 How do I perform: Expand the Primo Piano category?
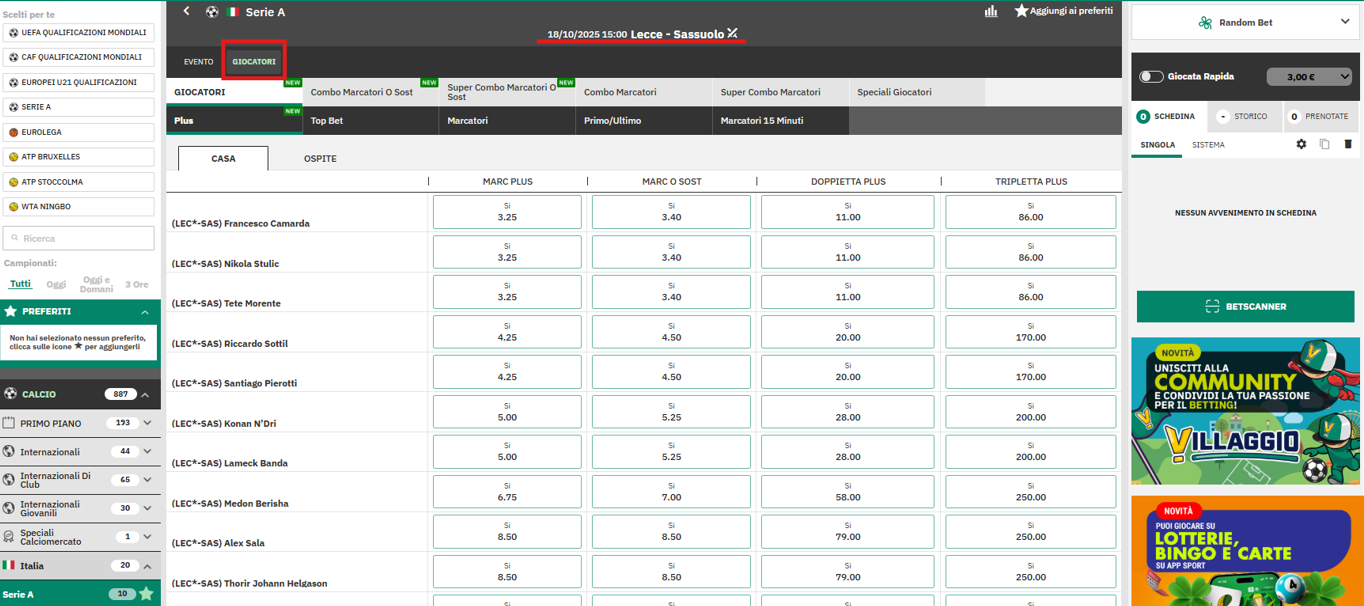point(147,423)
